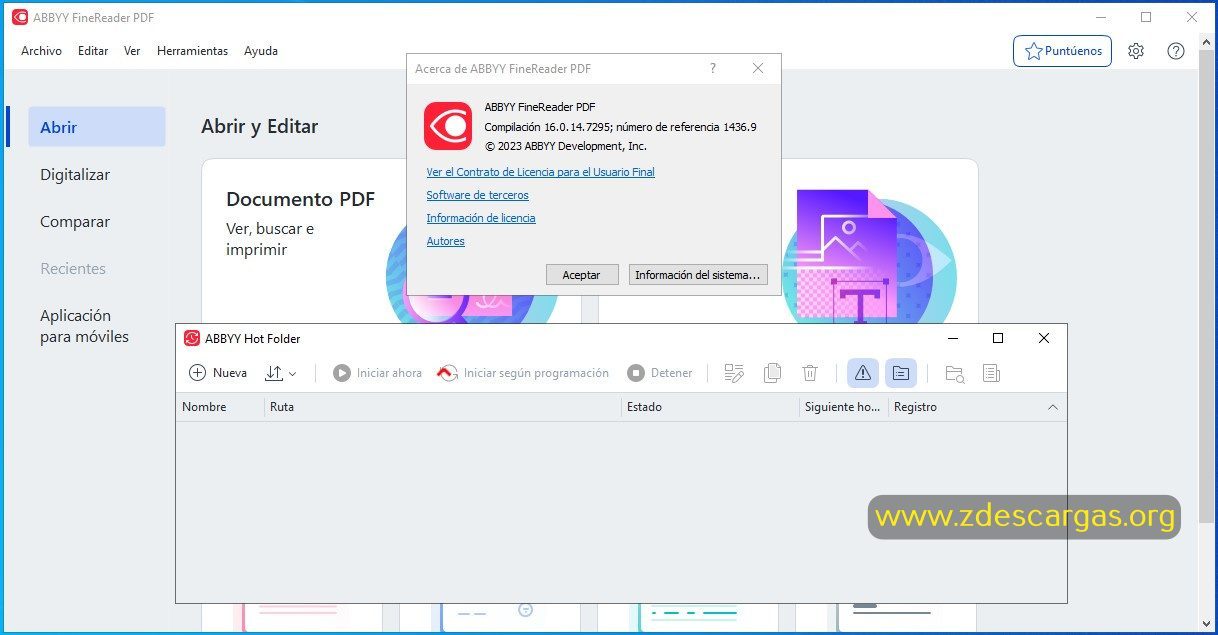Open the Herramientas menu
Image resolution: width=1218 pixels, height=635 pixels.
(192, 51)
